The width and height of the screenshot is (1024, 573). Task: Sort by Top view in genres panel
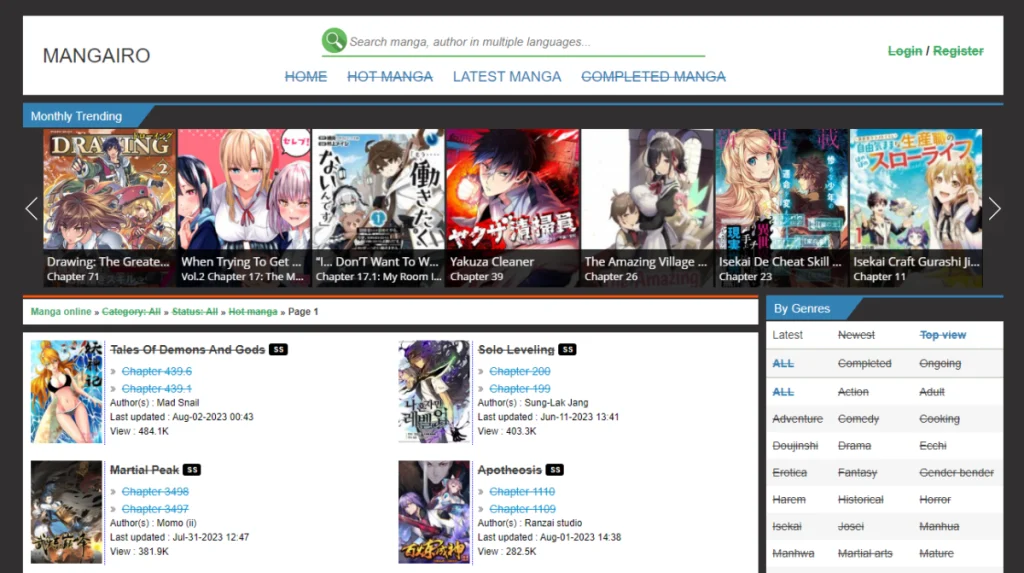pos(943,335)
